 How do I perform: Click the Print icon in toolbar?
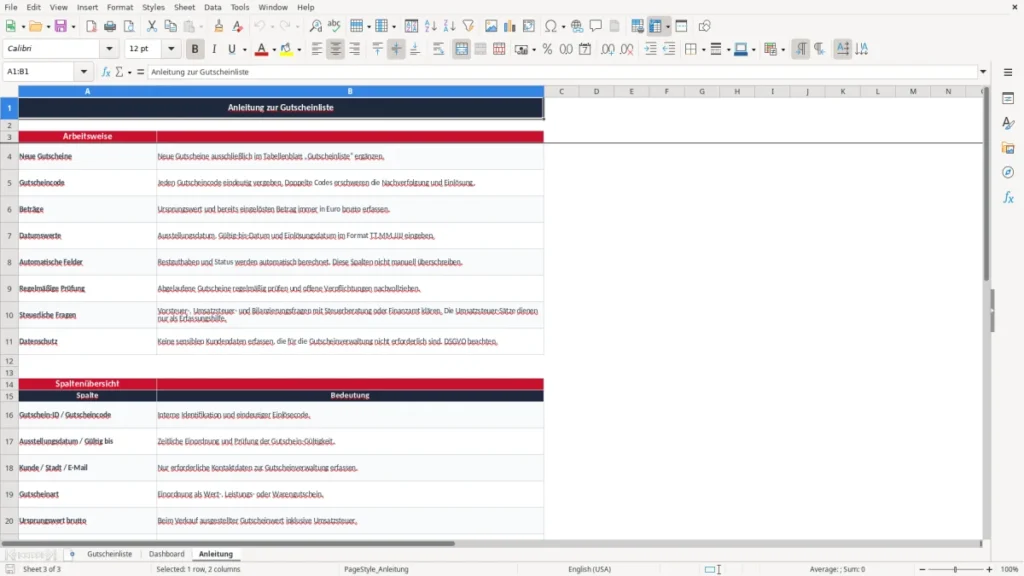[x=110, y=26]
